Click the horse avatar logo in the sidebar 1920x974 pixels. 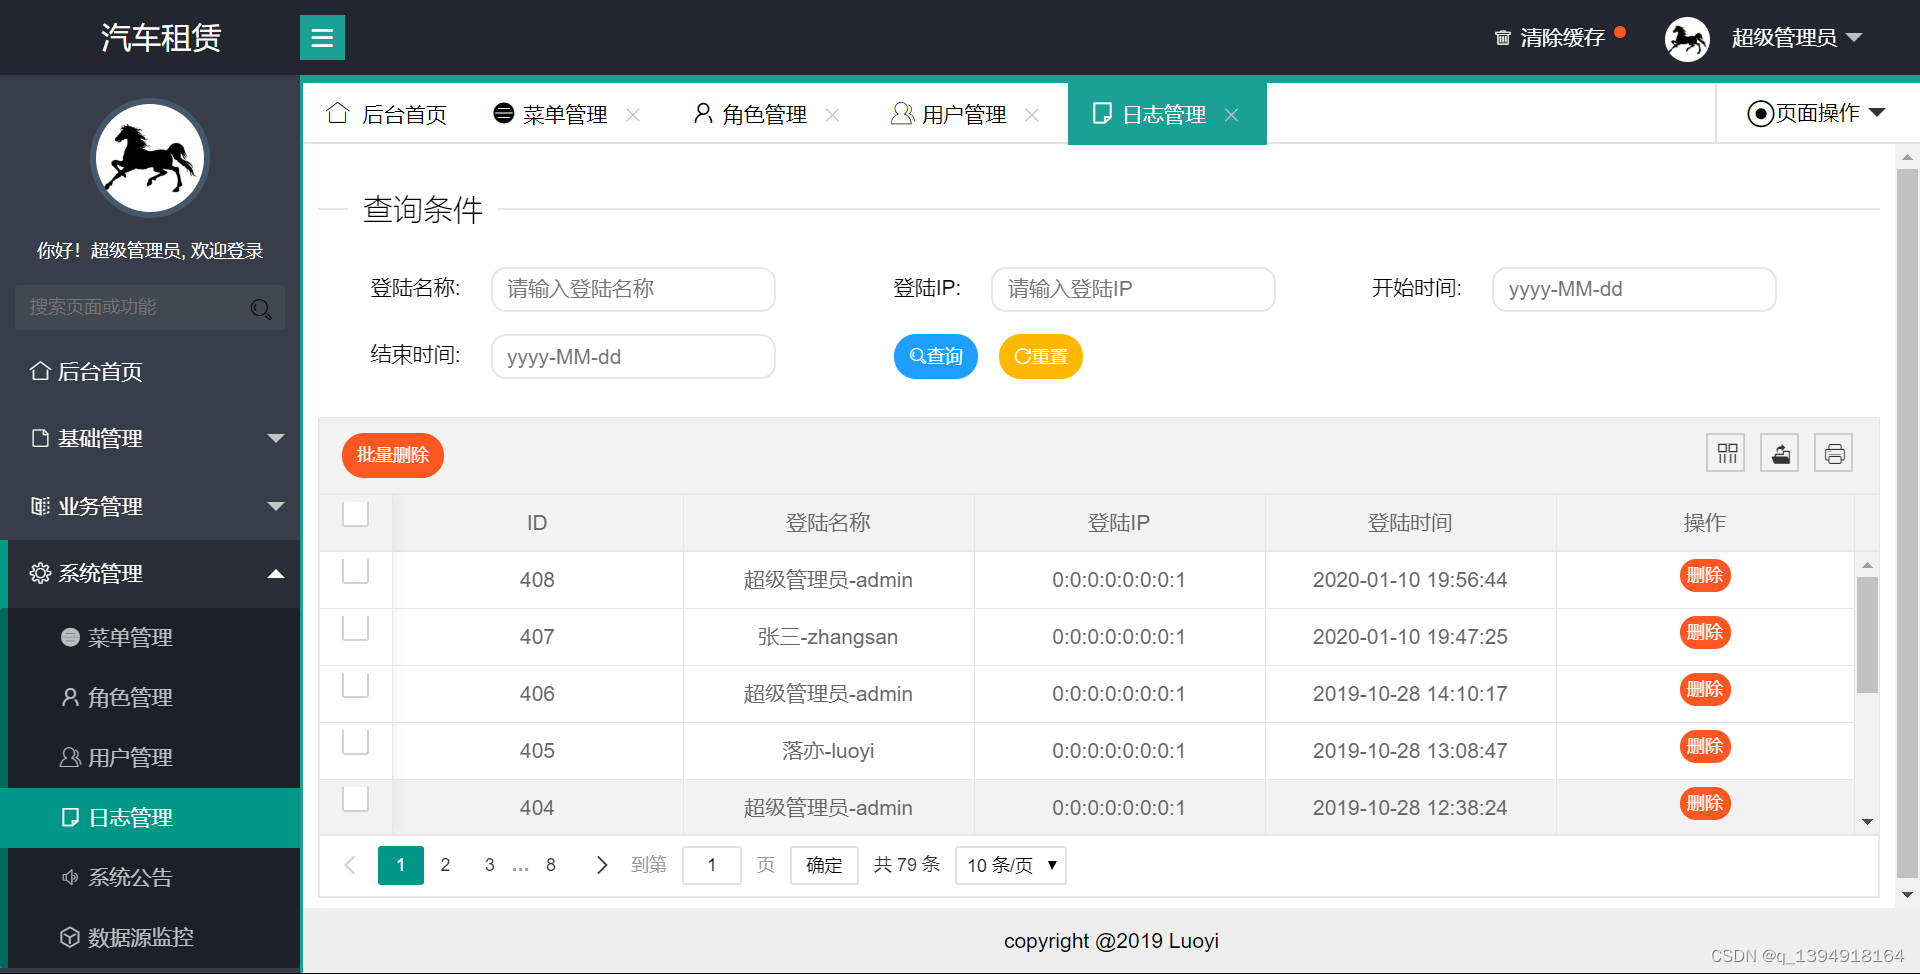(149, 157)
